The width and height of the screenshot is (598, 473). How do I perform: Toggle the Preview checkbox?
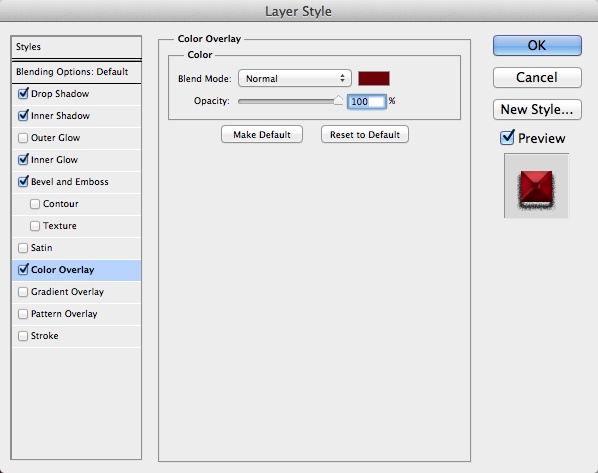point(507,138)
